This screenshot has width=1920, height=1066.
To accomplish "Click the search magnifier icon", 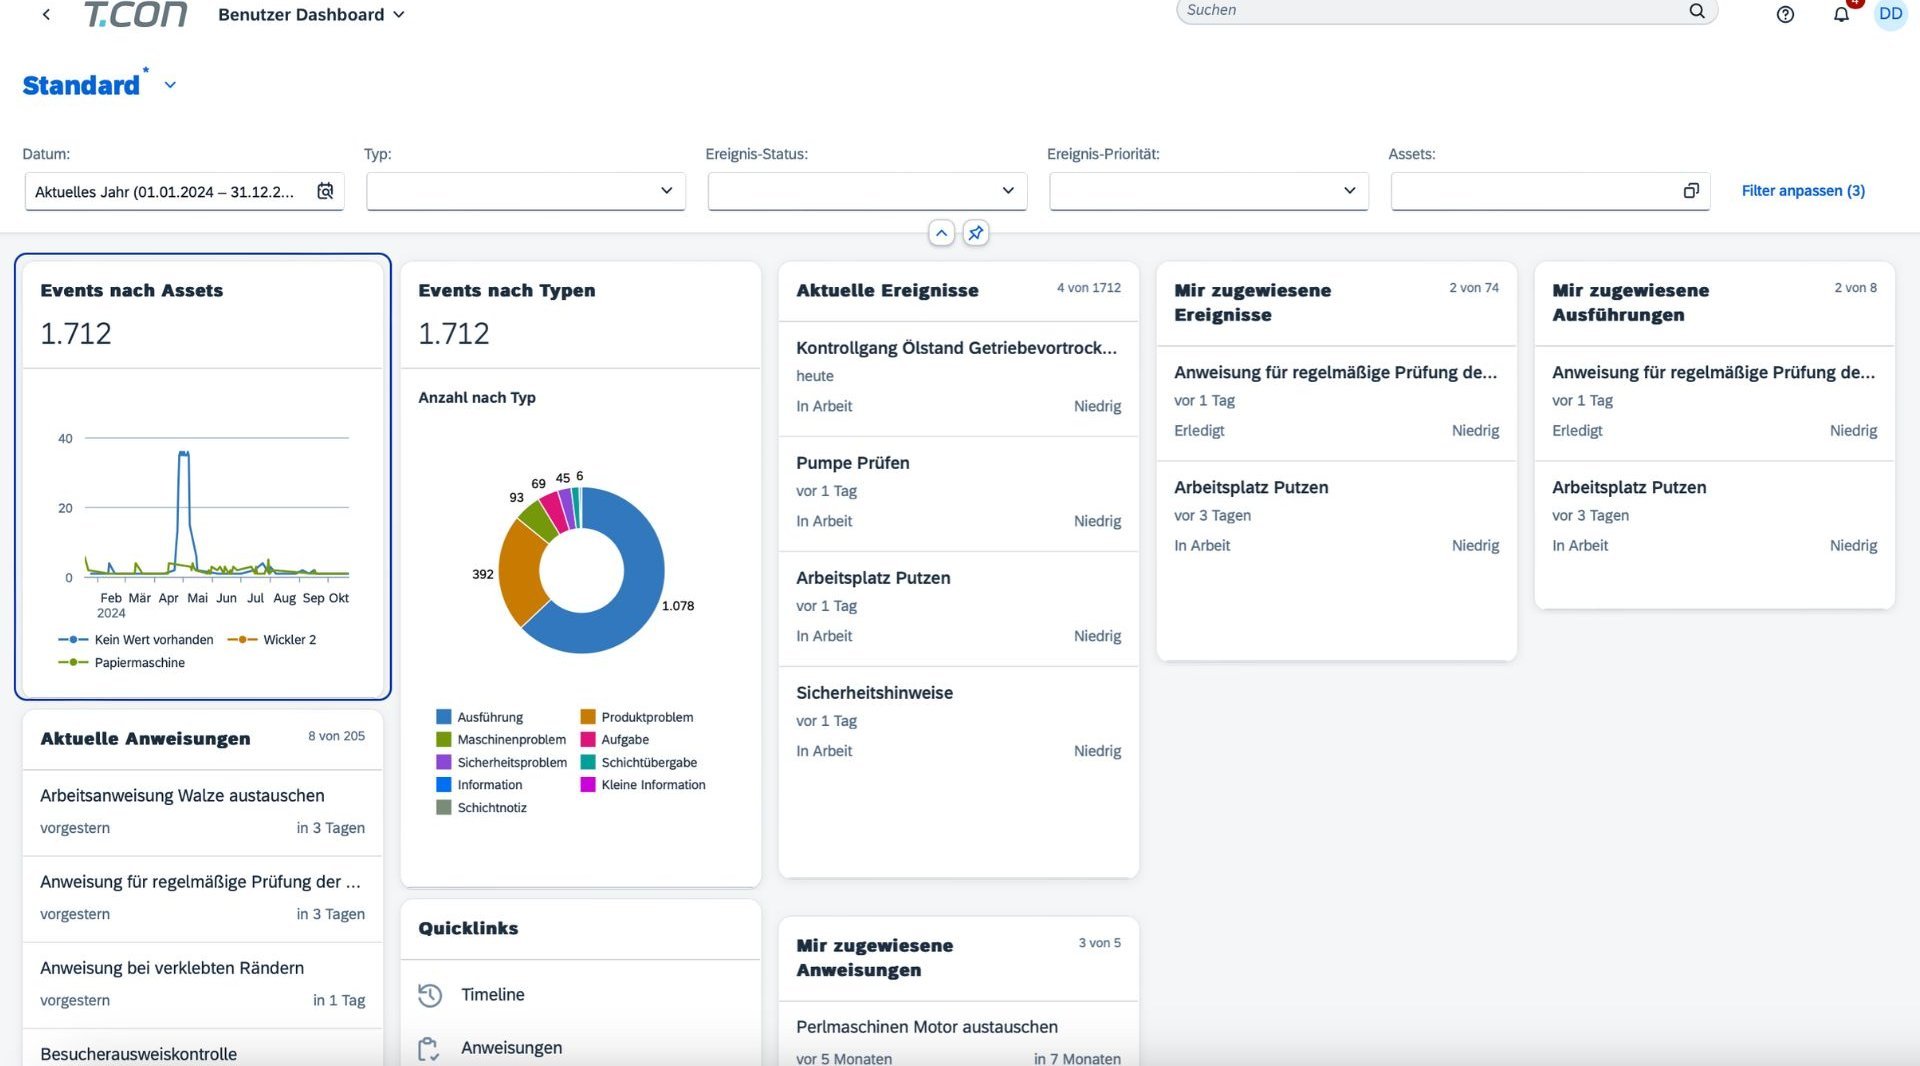I will [1697, 11].
